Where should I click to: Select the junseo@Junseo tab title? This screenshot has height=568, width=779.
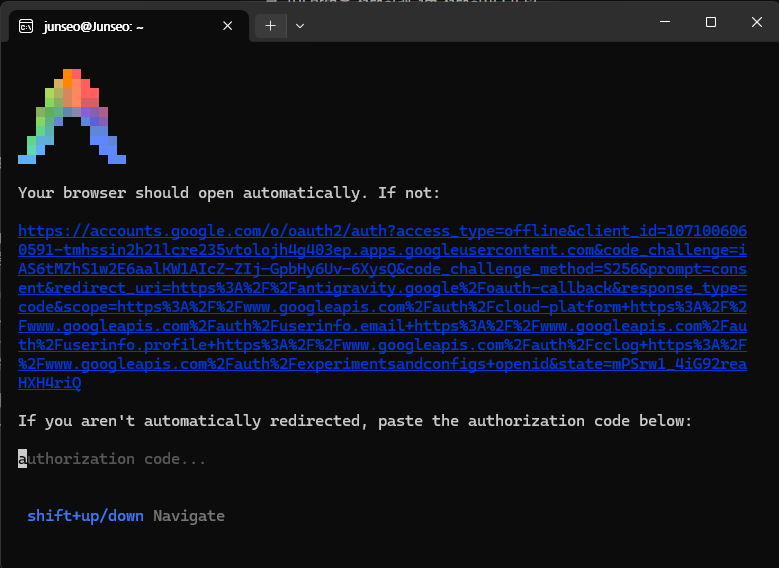93,26
